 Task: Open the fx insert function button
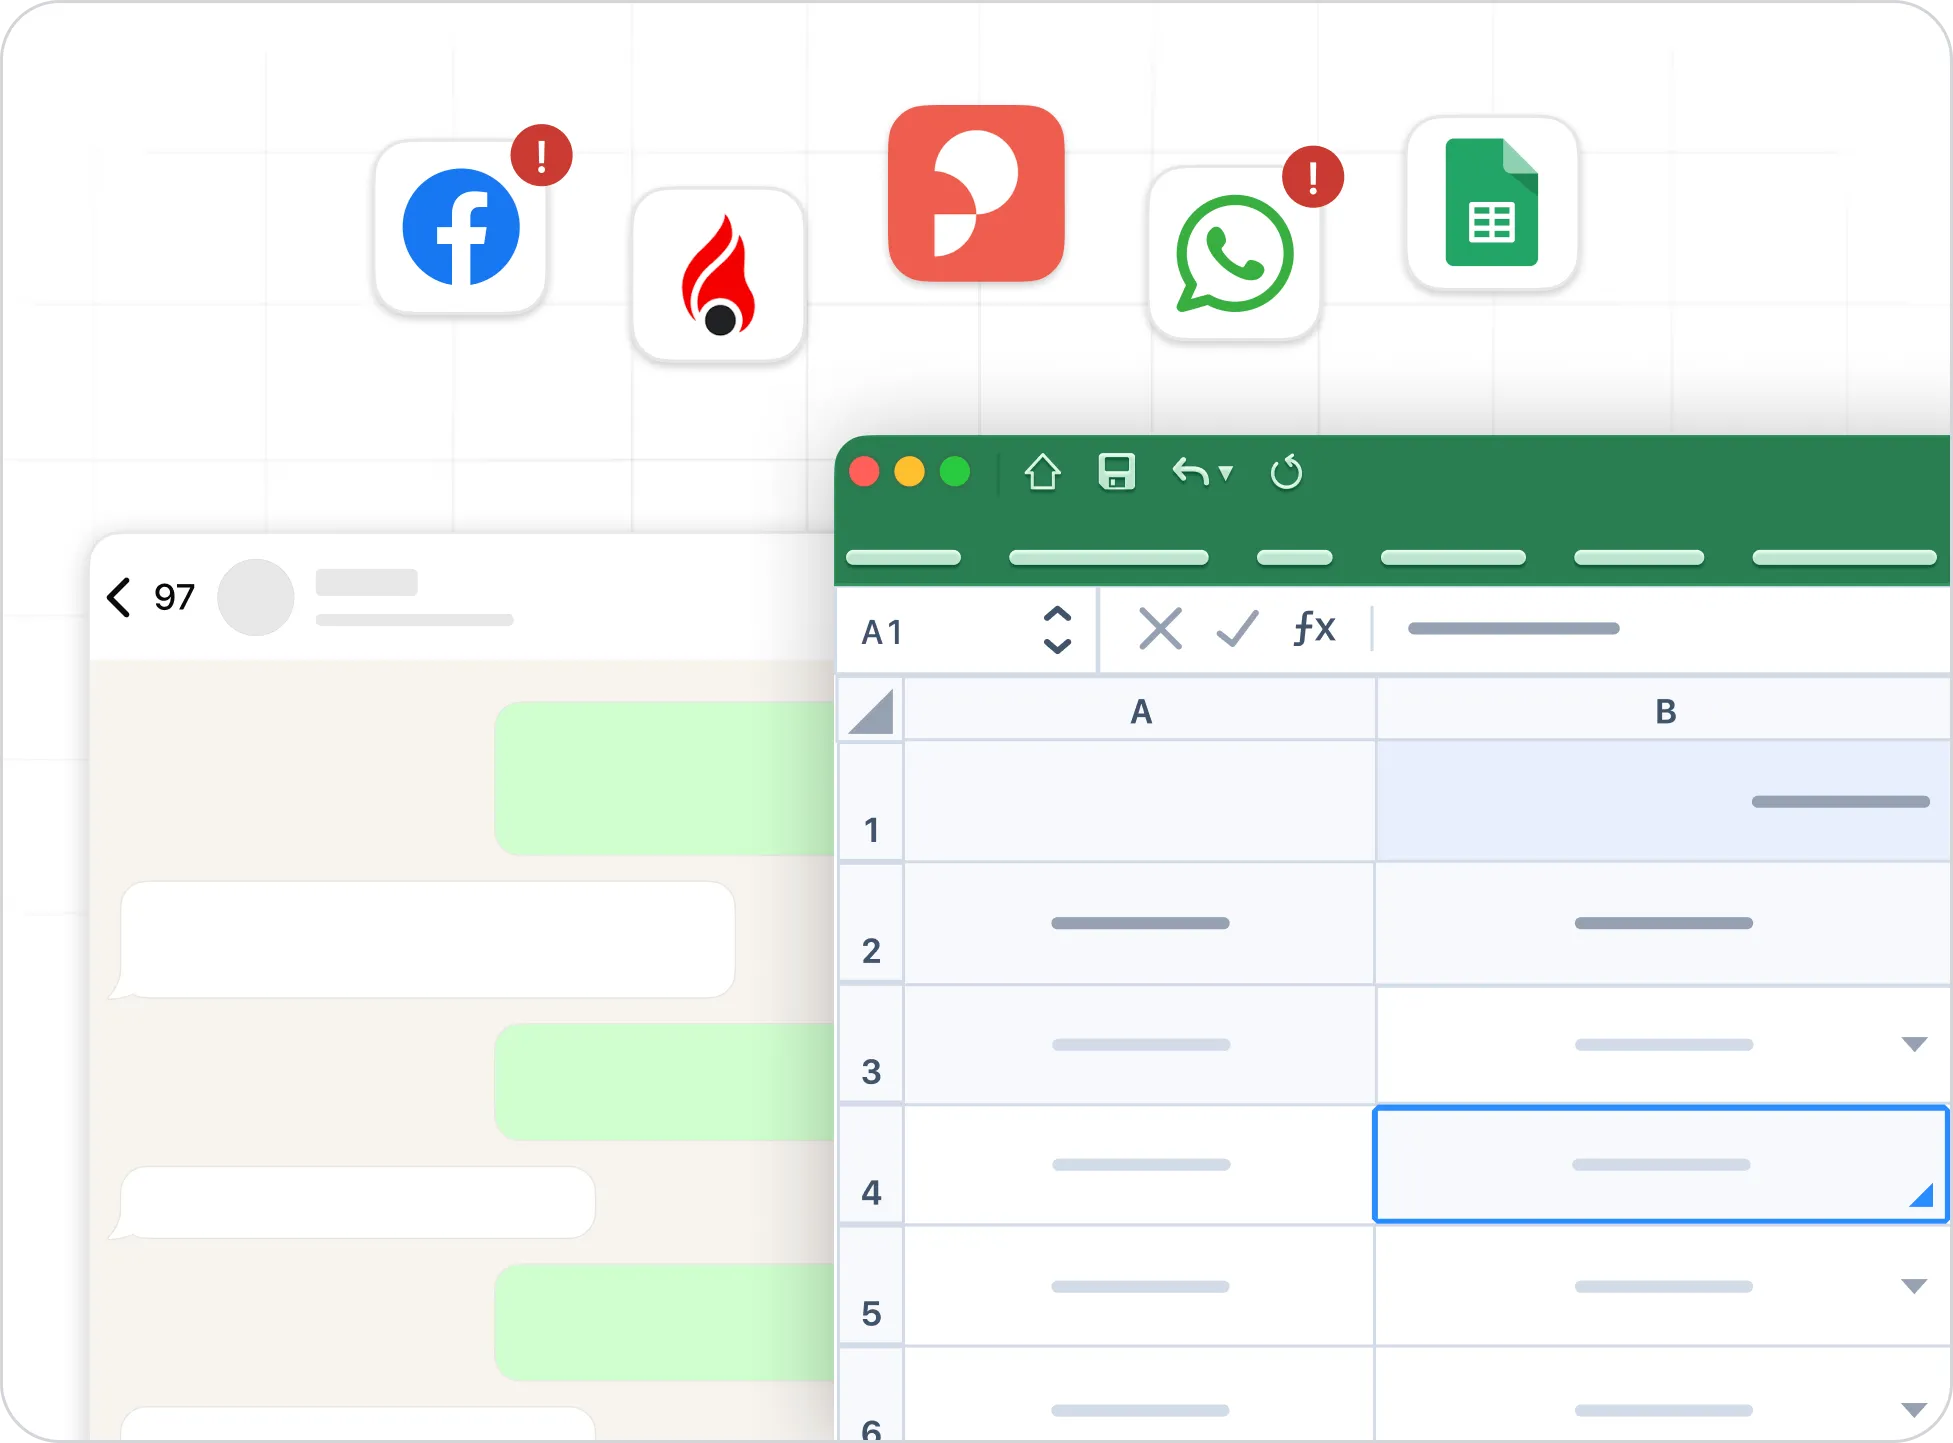click(x=1314, y=629)
